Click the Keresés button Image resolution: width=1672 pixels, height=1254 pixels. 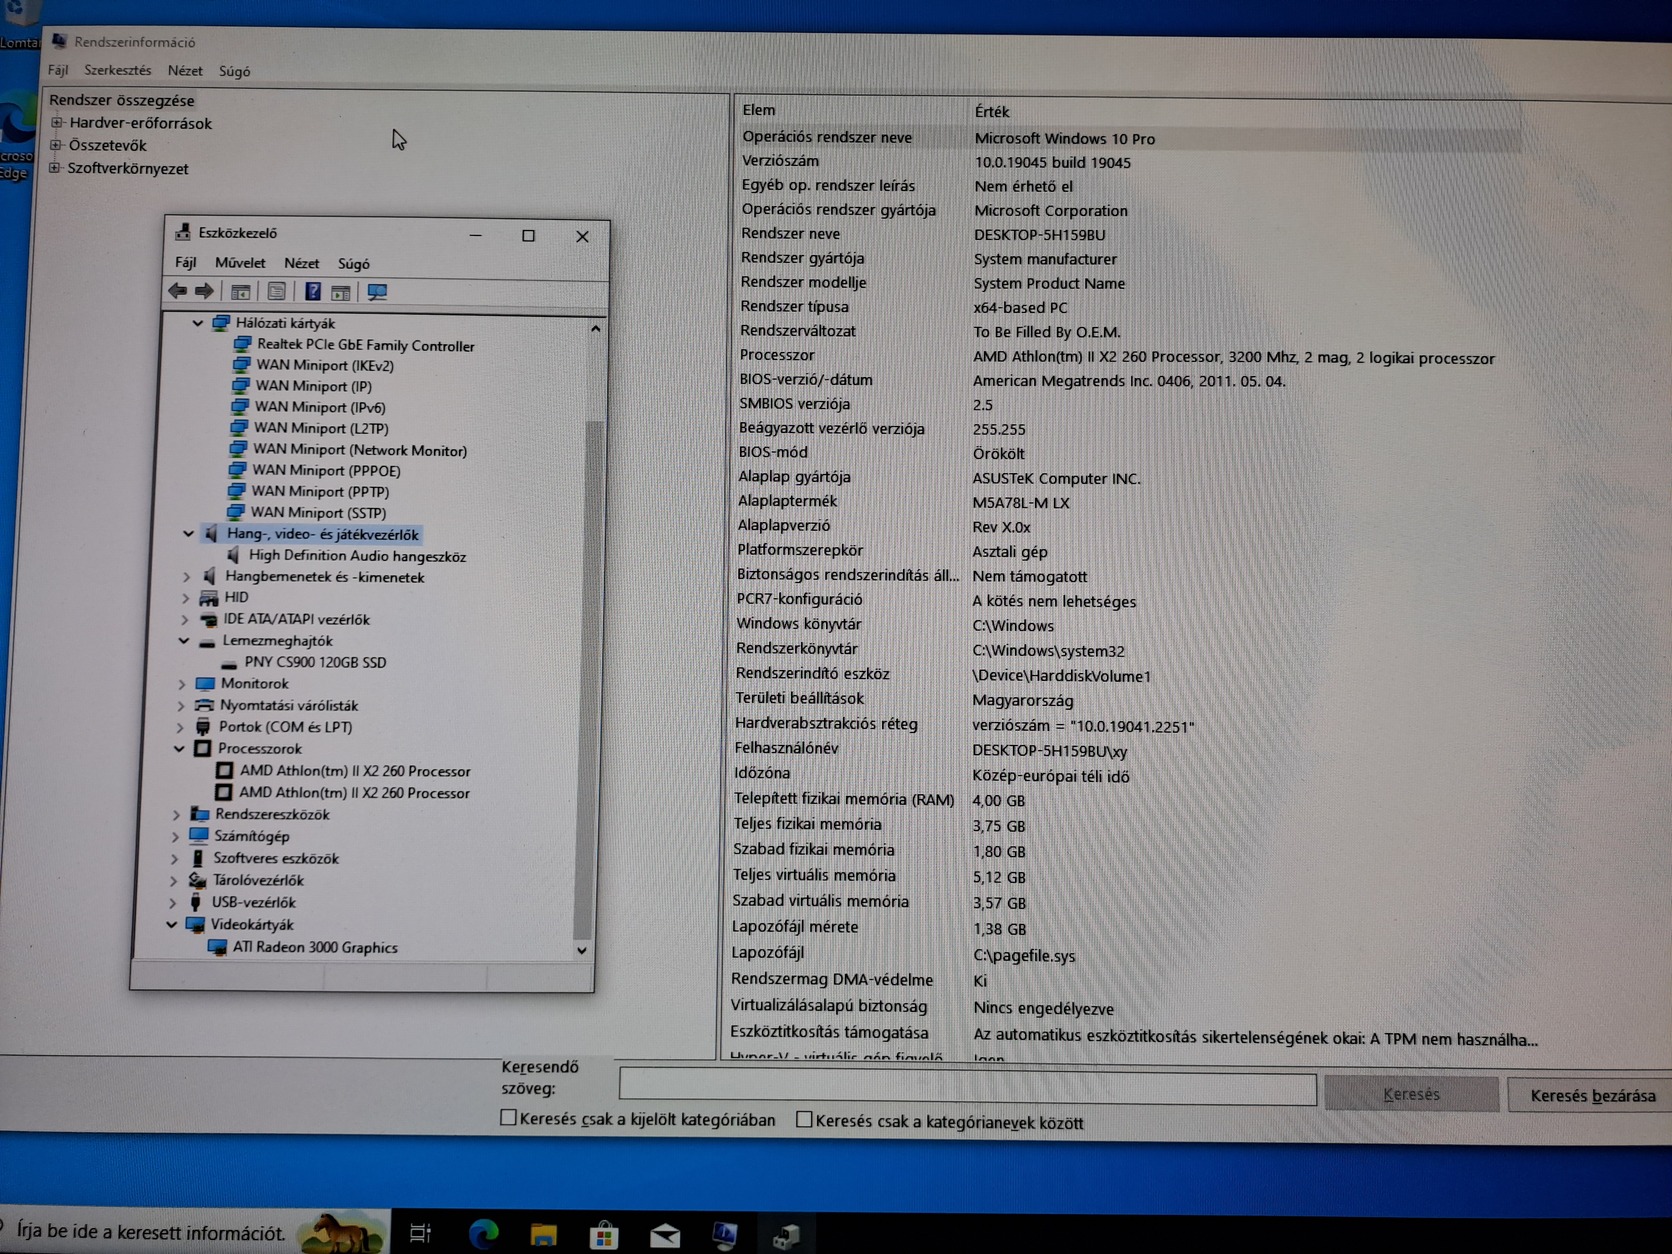click(x=1411, y=1094)
